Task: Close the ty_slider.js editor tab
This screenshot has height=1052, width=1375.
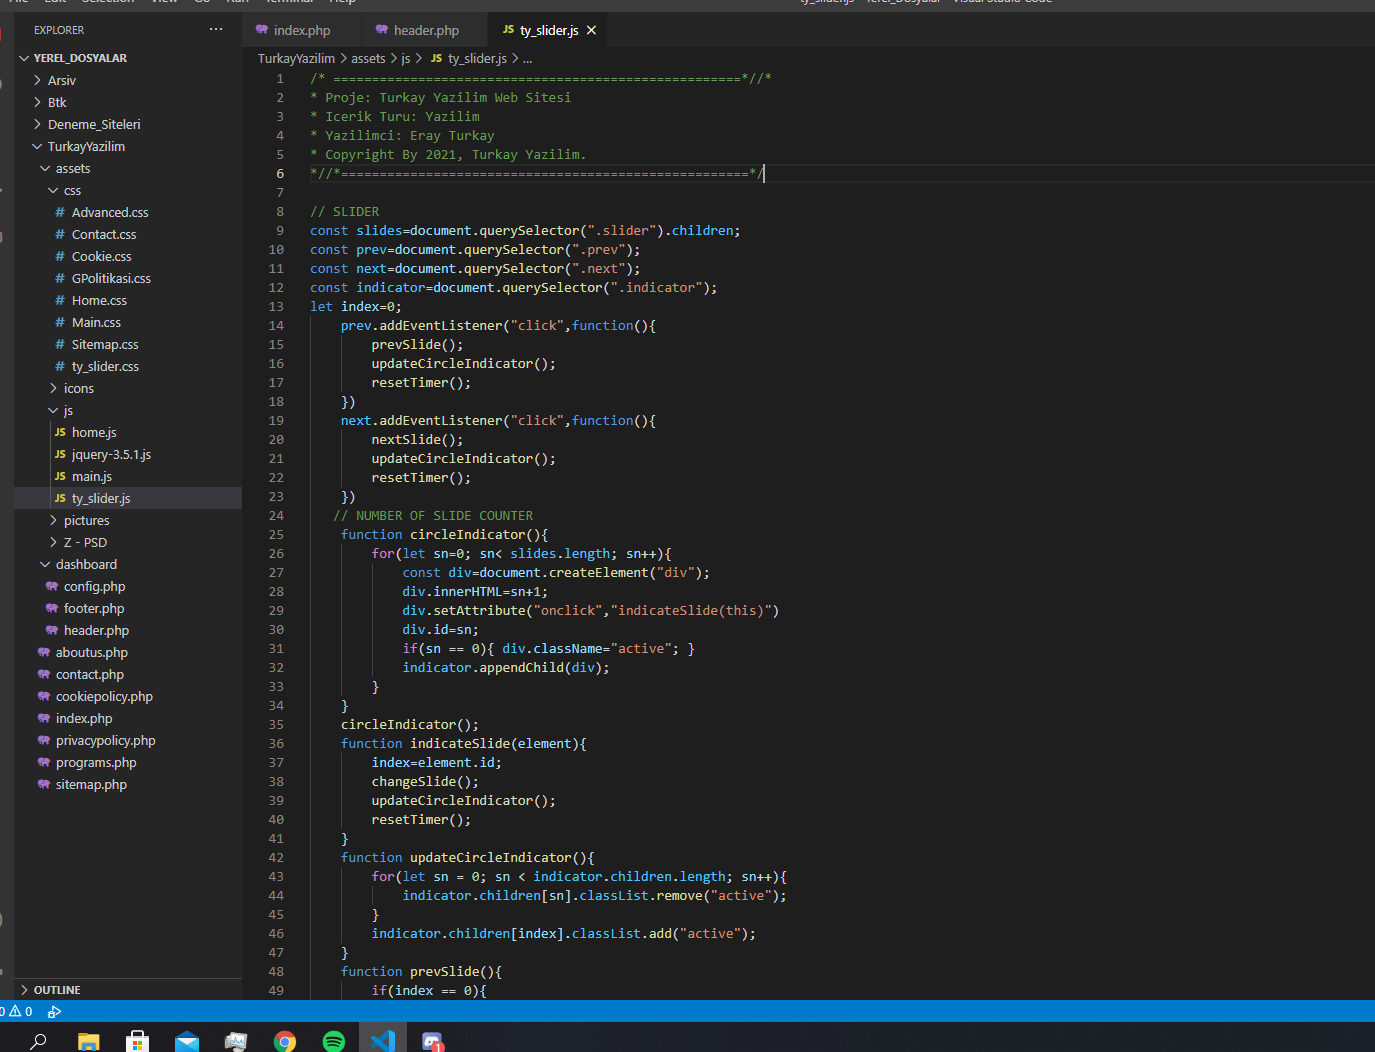Action: (x=592, y=30)
